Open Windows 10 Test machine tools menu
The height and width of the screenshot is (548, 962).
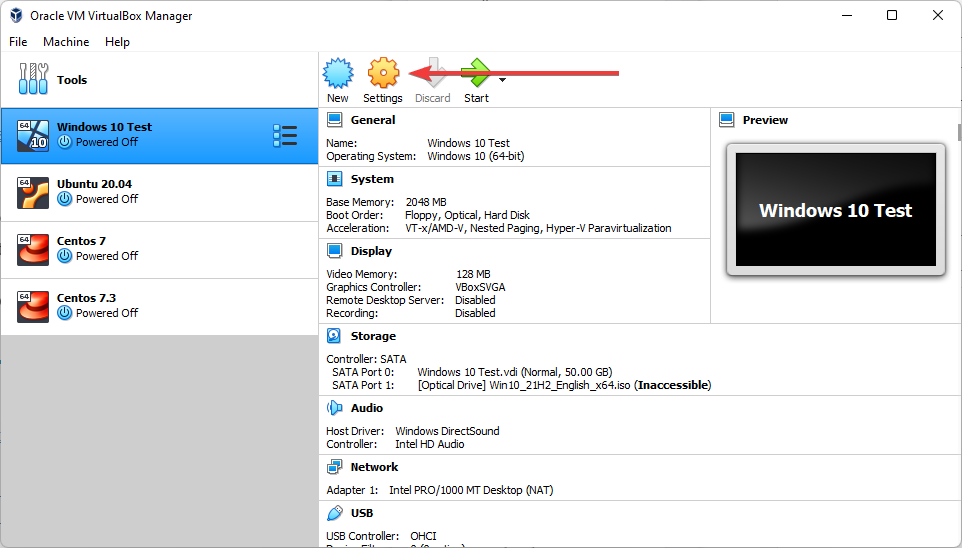[285, 136]
